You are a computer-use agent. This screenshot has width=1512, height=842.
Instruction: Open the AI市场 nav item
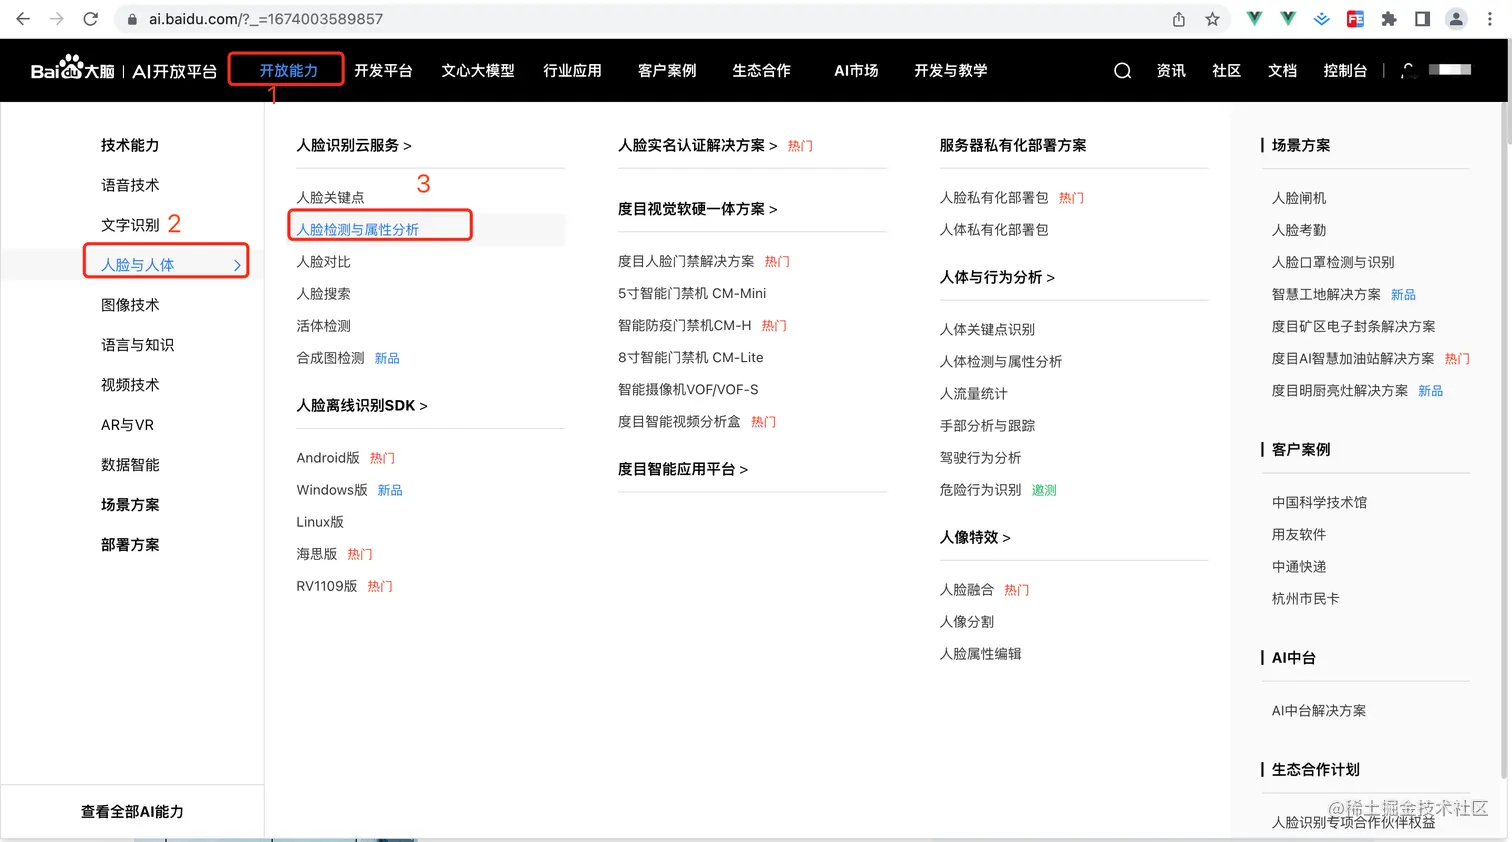tap(856, 70)
